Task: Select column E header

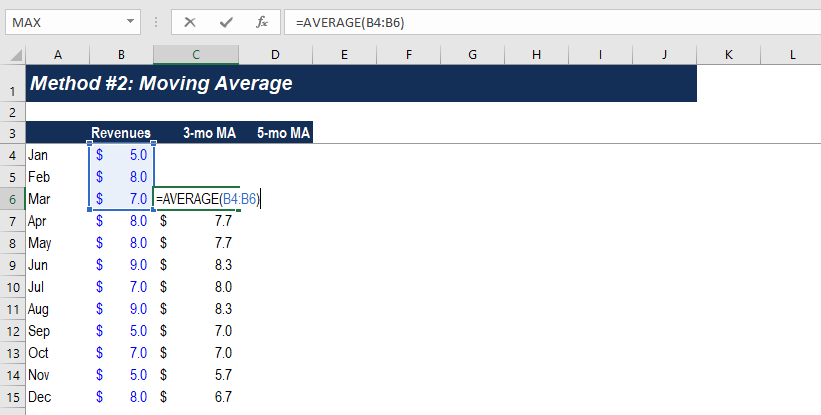Action: [x=345, y=54]
